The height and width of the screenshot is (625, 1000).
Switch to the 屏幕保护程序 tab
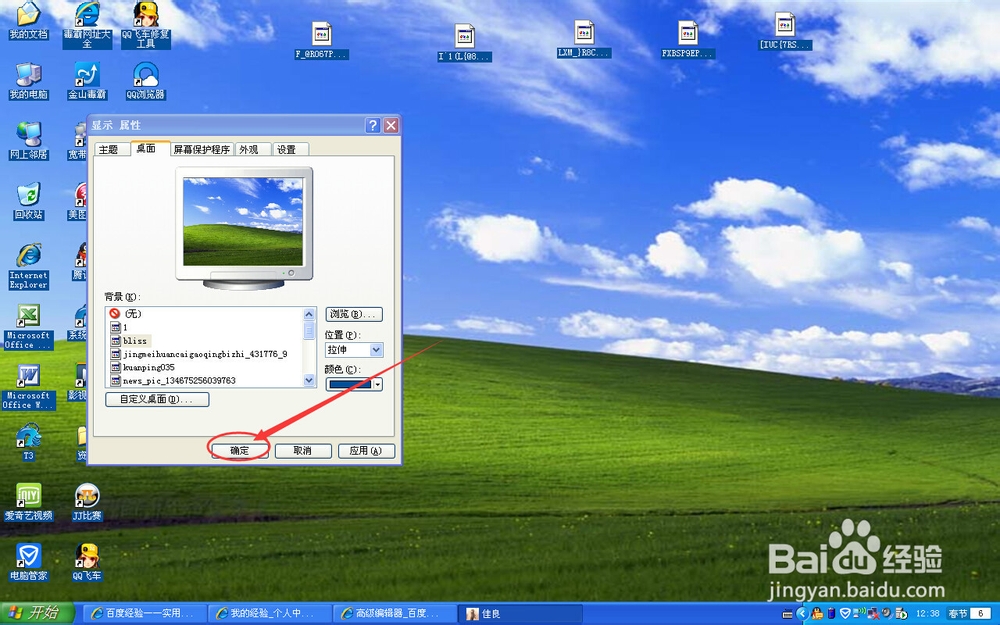(x=202, y=149)
